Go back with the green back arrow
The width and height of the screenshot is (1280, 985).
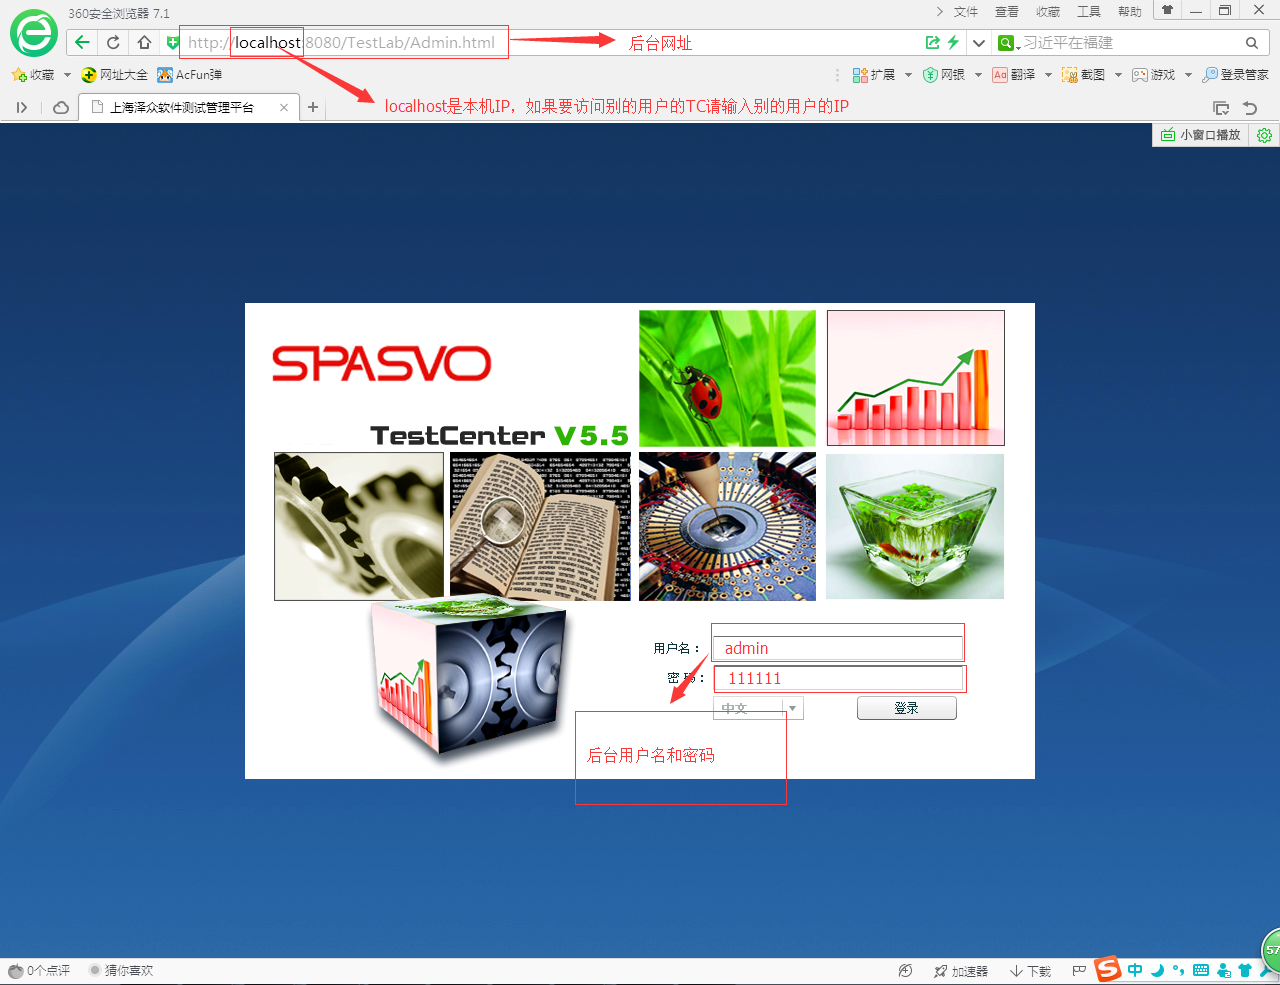point(82,42)
